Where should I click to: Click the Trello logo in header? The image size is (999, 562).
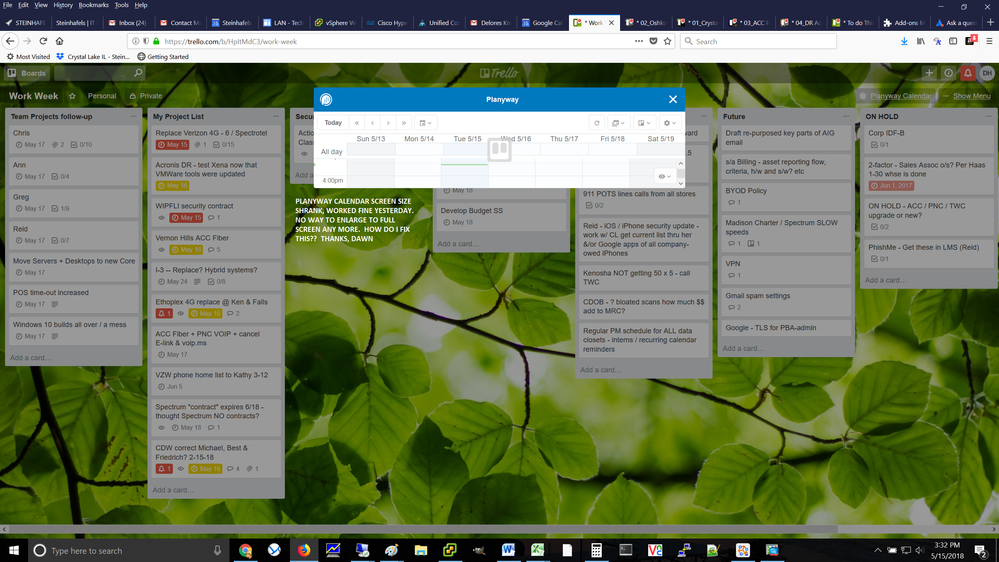pos(500,73)
